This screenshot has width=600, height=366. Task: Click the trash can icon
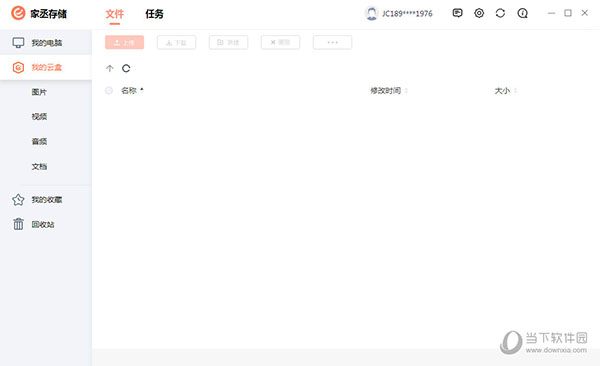18,224
